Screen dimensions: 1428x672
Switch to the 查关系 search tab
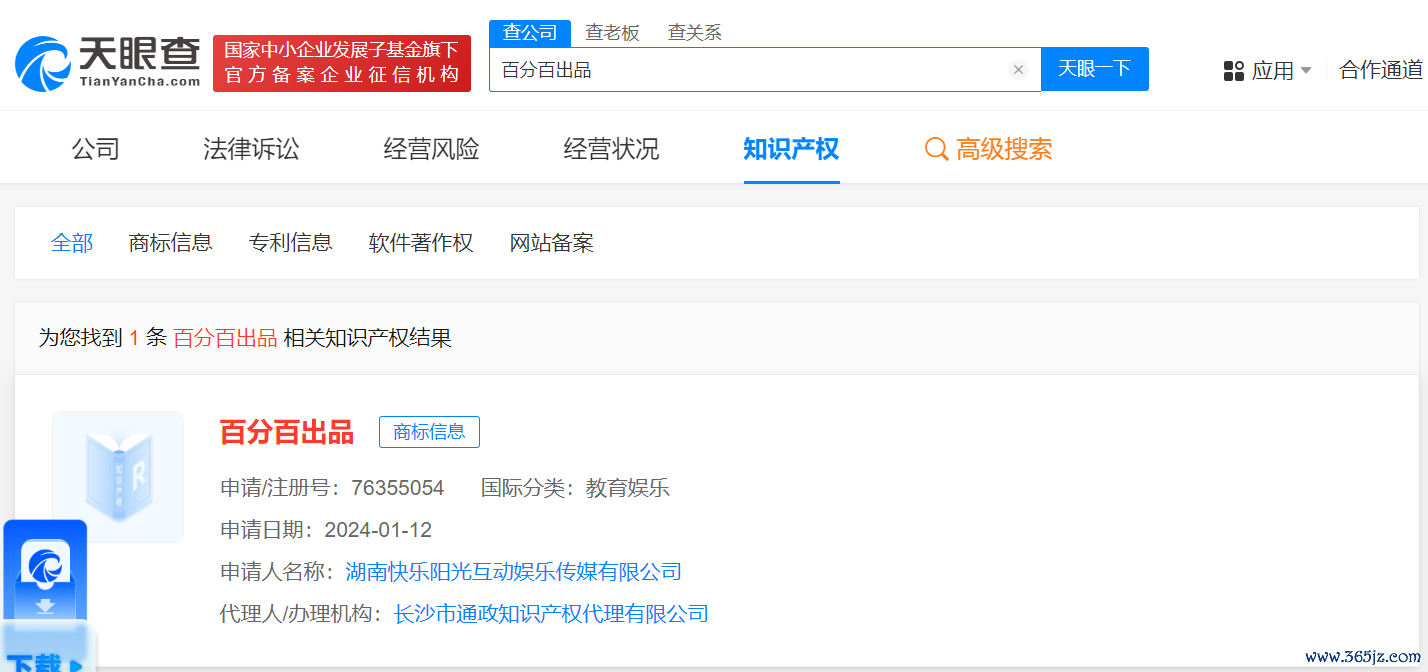click(x=694, y=33)
